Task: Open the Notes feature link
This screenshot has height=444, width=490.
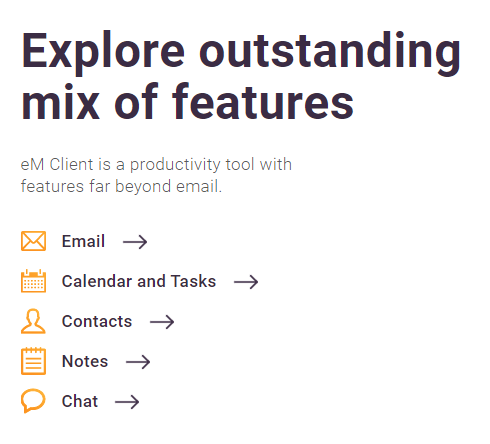Action: click(85, 361)
